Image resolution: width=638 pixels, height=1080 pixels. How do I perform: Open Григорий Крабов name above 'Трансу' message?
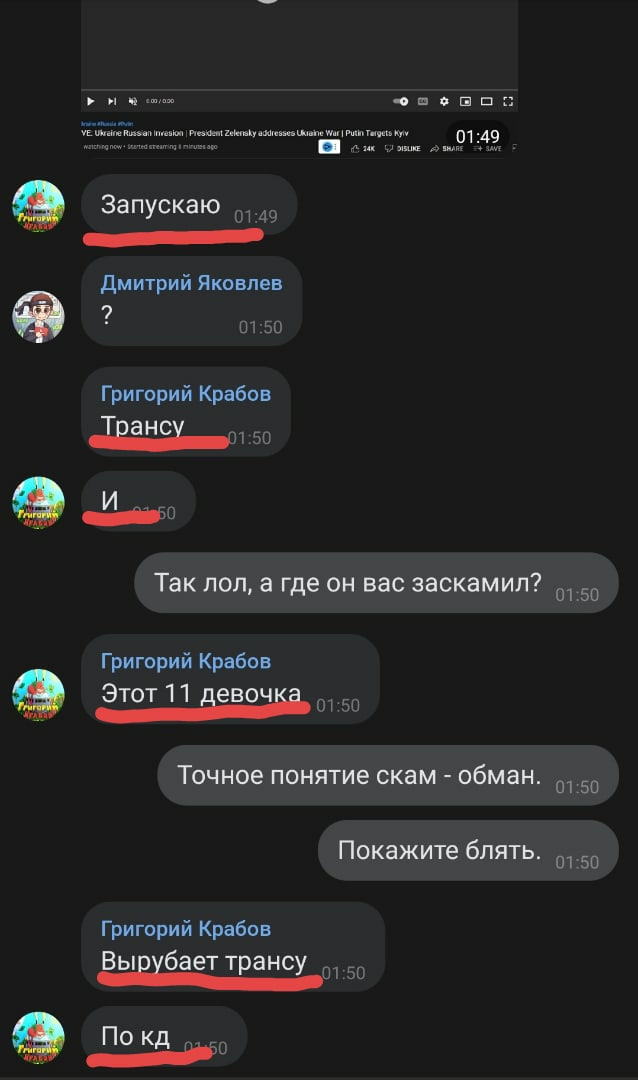pos(186,394)
